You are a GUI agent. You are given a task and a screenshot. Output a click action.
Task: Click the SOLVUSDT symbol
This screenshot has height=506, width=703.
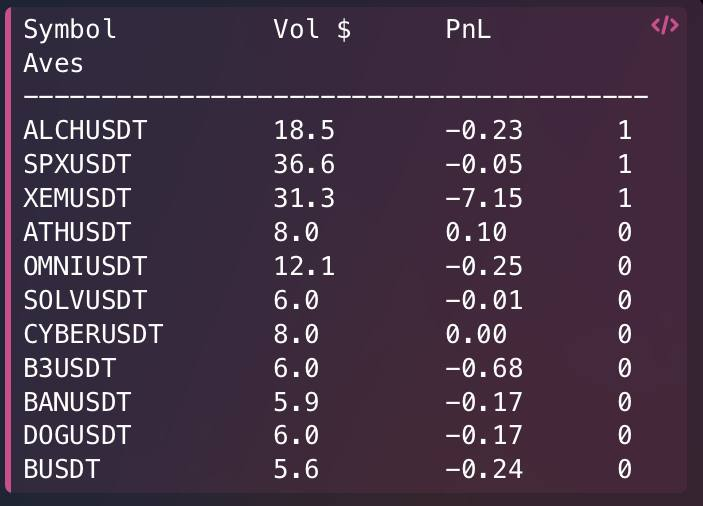tap(85, 300)
